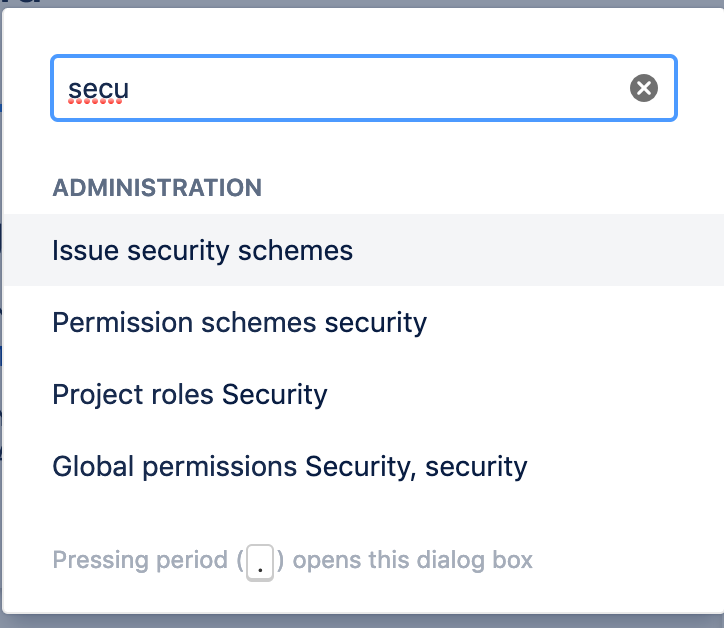This screenshot has height=628, width=724.
Task: Click the ADMINISTRATION section heading
Action: coord(157,187)
